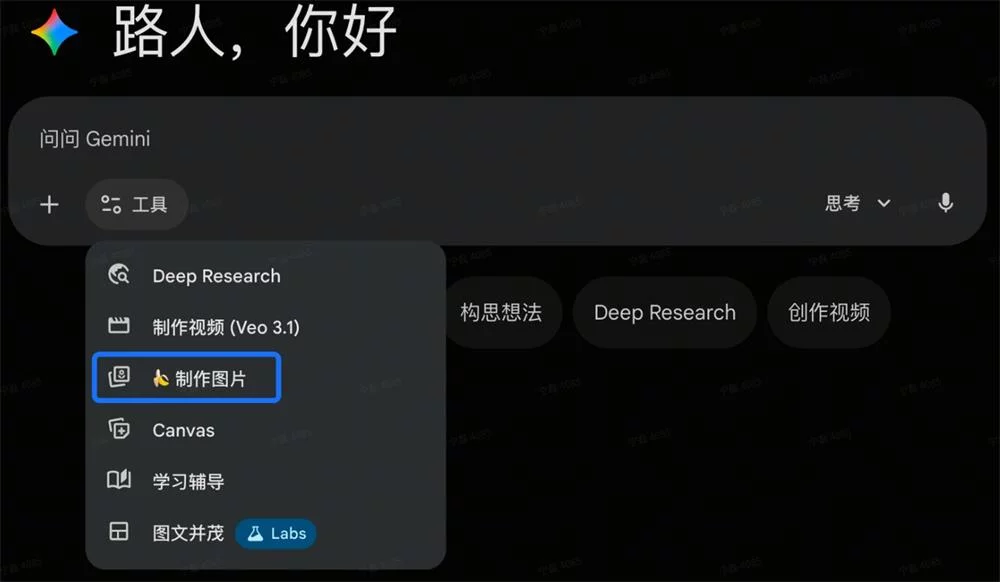Toggle Deep Research mode on
Screen dimensions: 1000x582
click(x=215, y=274)
